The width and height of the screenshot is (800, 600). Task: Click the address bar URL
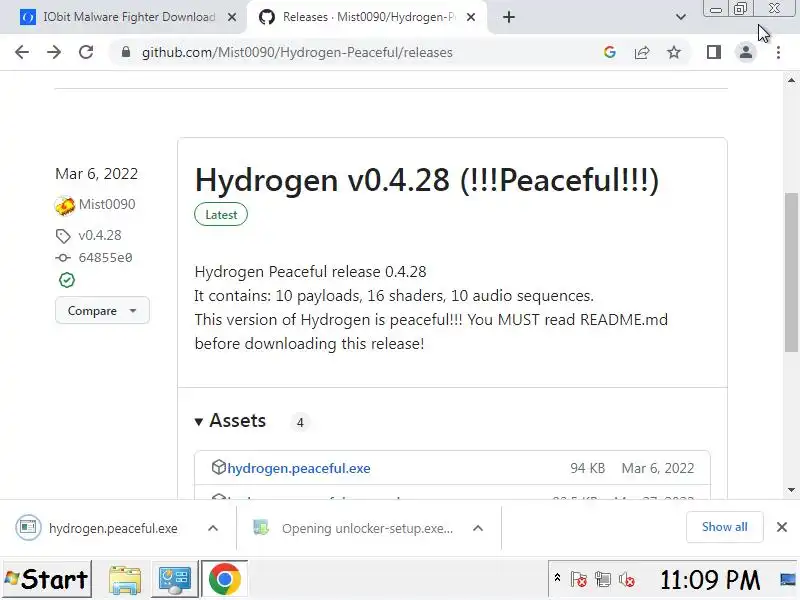tap(297, 53)
